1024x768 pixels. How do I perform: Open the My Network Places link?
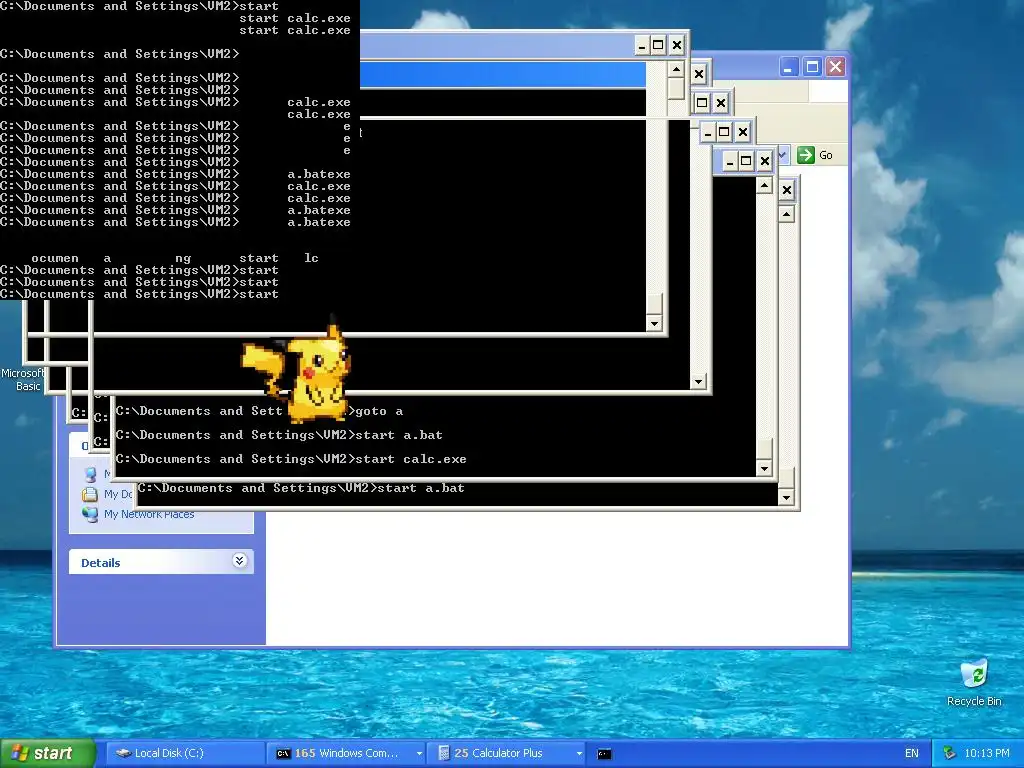[x=149, y=514]
